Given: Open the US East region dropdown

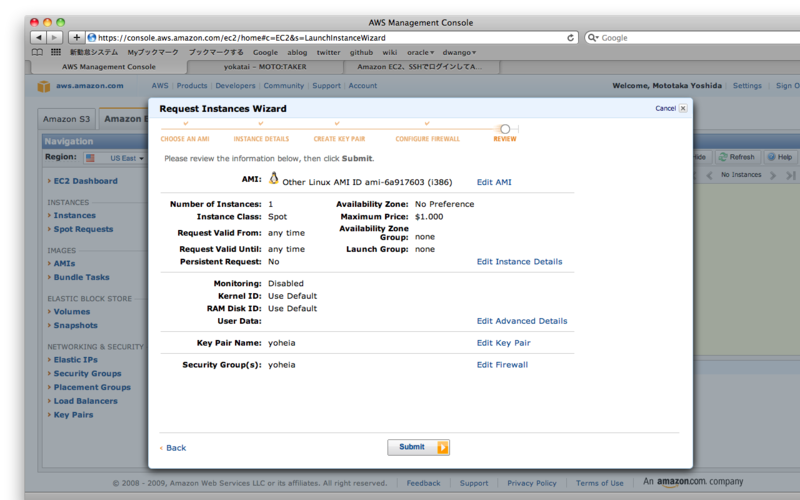Looking at the screenshot, I should tap(115, 158).
